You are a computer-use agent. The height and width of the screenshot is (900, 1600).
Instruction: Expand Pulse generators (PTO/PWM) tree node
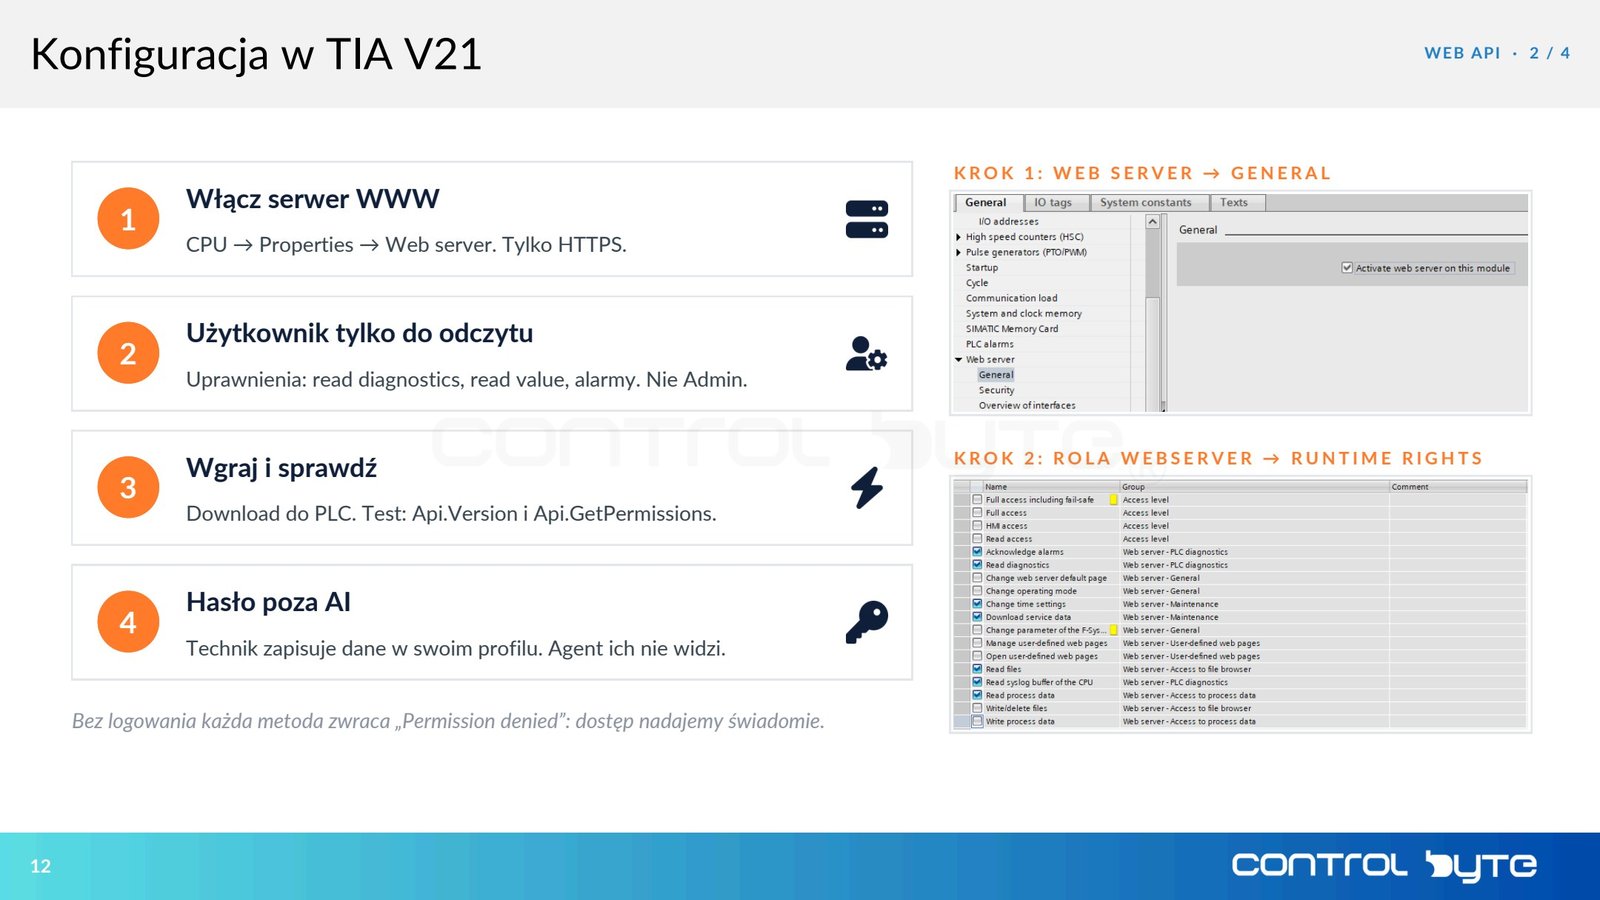[958, 252]
